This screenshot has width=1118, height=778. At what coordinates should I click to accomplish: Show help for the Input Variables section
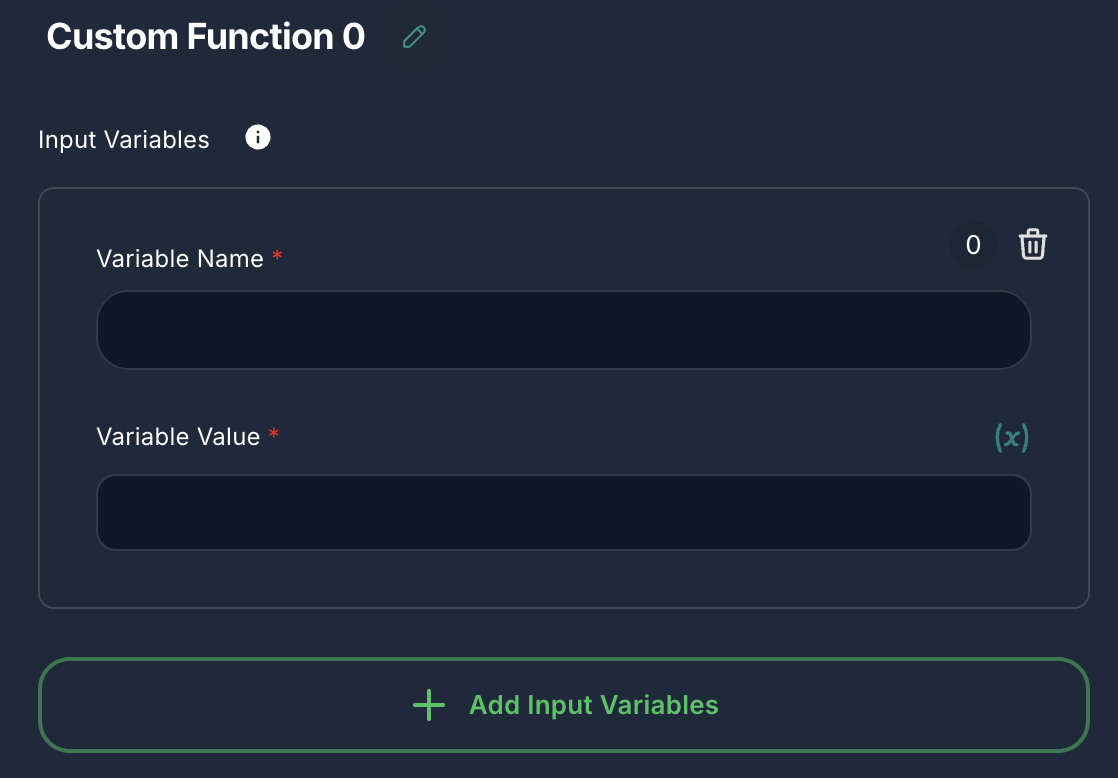click(257, 137)
